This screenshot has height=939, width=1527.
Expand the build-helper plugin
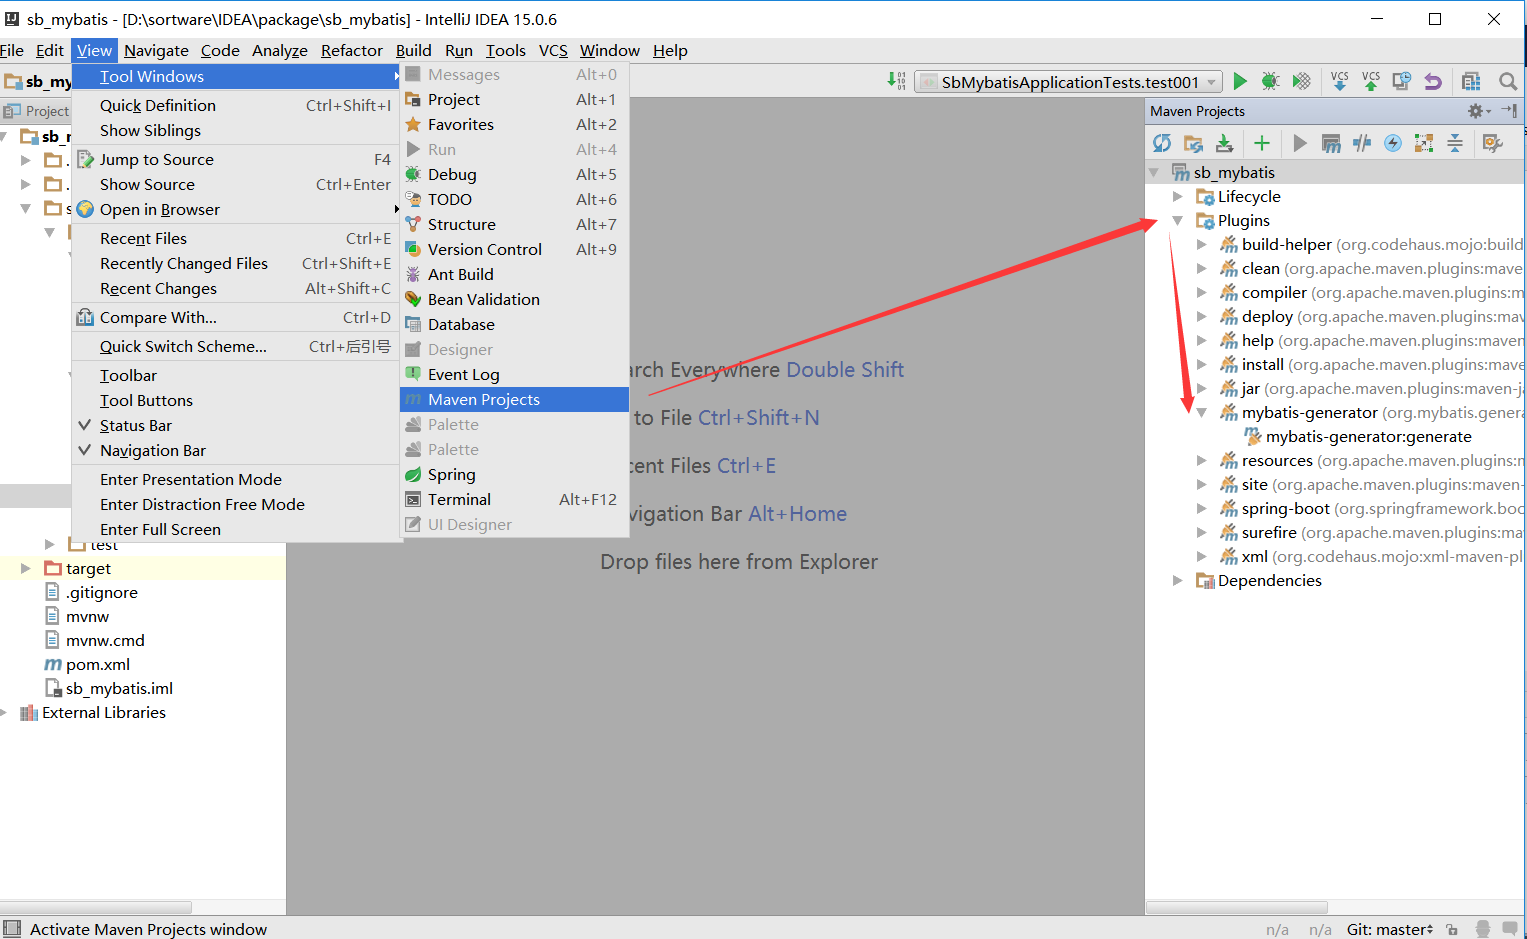[x=1202, y=245]
